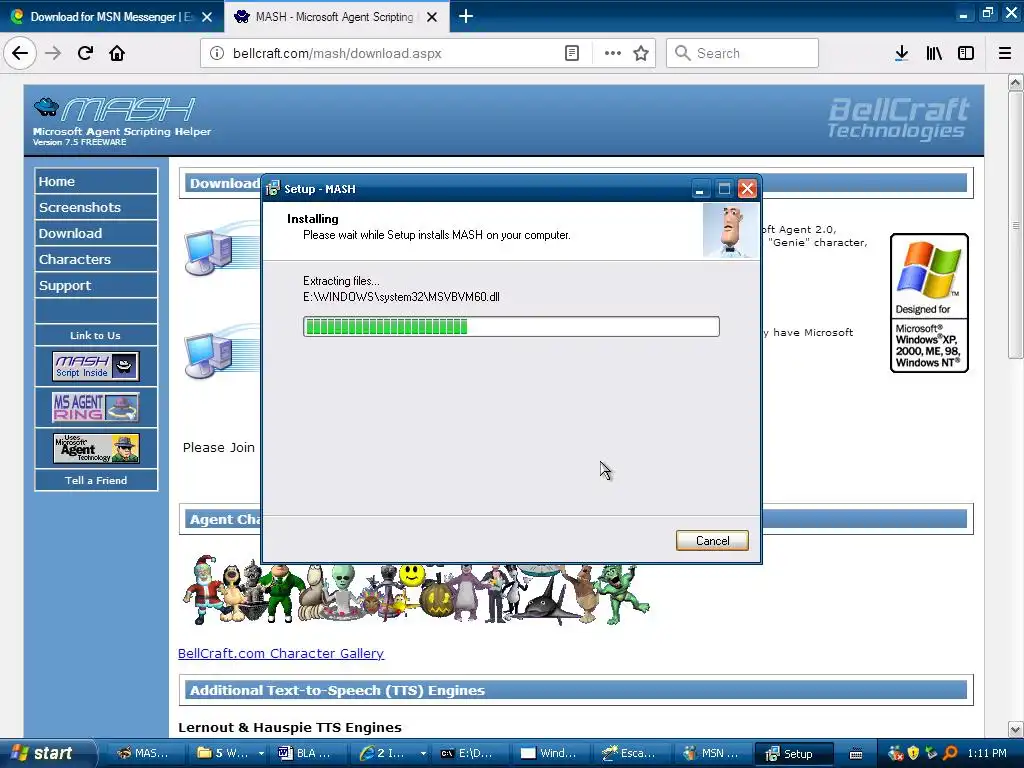Click the agent characters group image

[416, 593]
